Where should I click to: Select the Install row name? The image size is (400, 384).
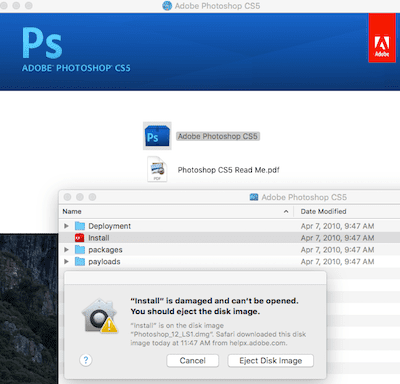coord(99,238)
